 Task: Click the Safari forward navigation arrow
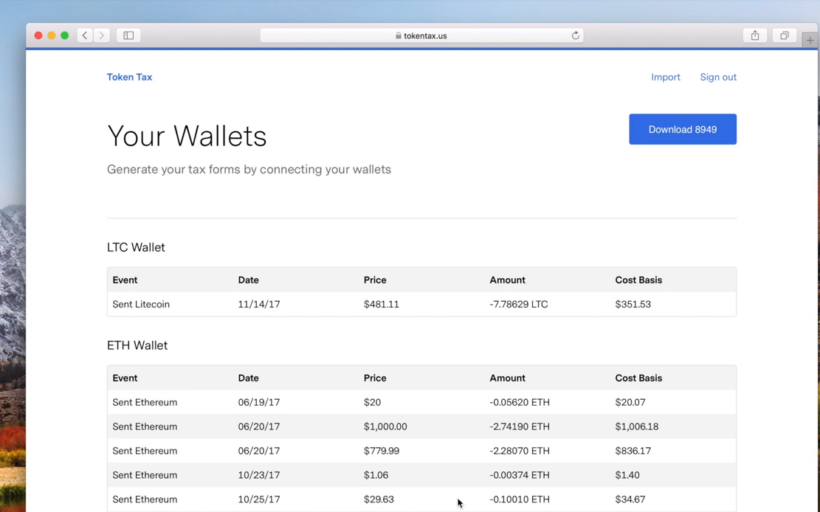101,36
